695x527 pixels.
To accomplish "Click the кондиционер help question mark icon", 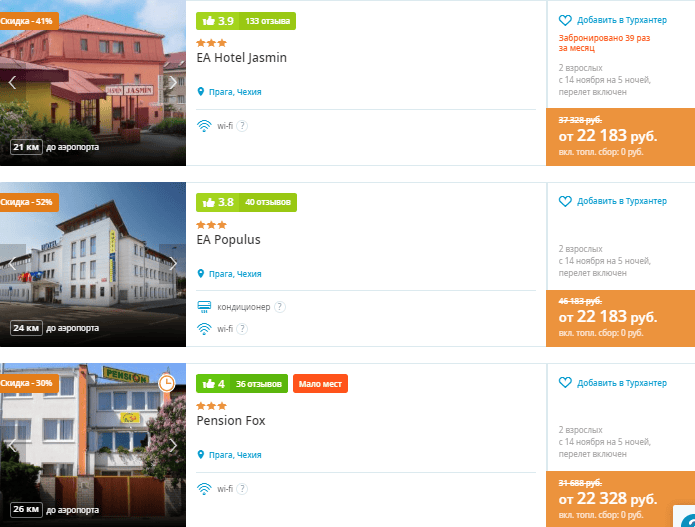I will 280,307.
